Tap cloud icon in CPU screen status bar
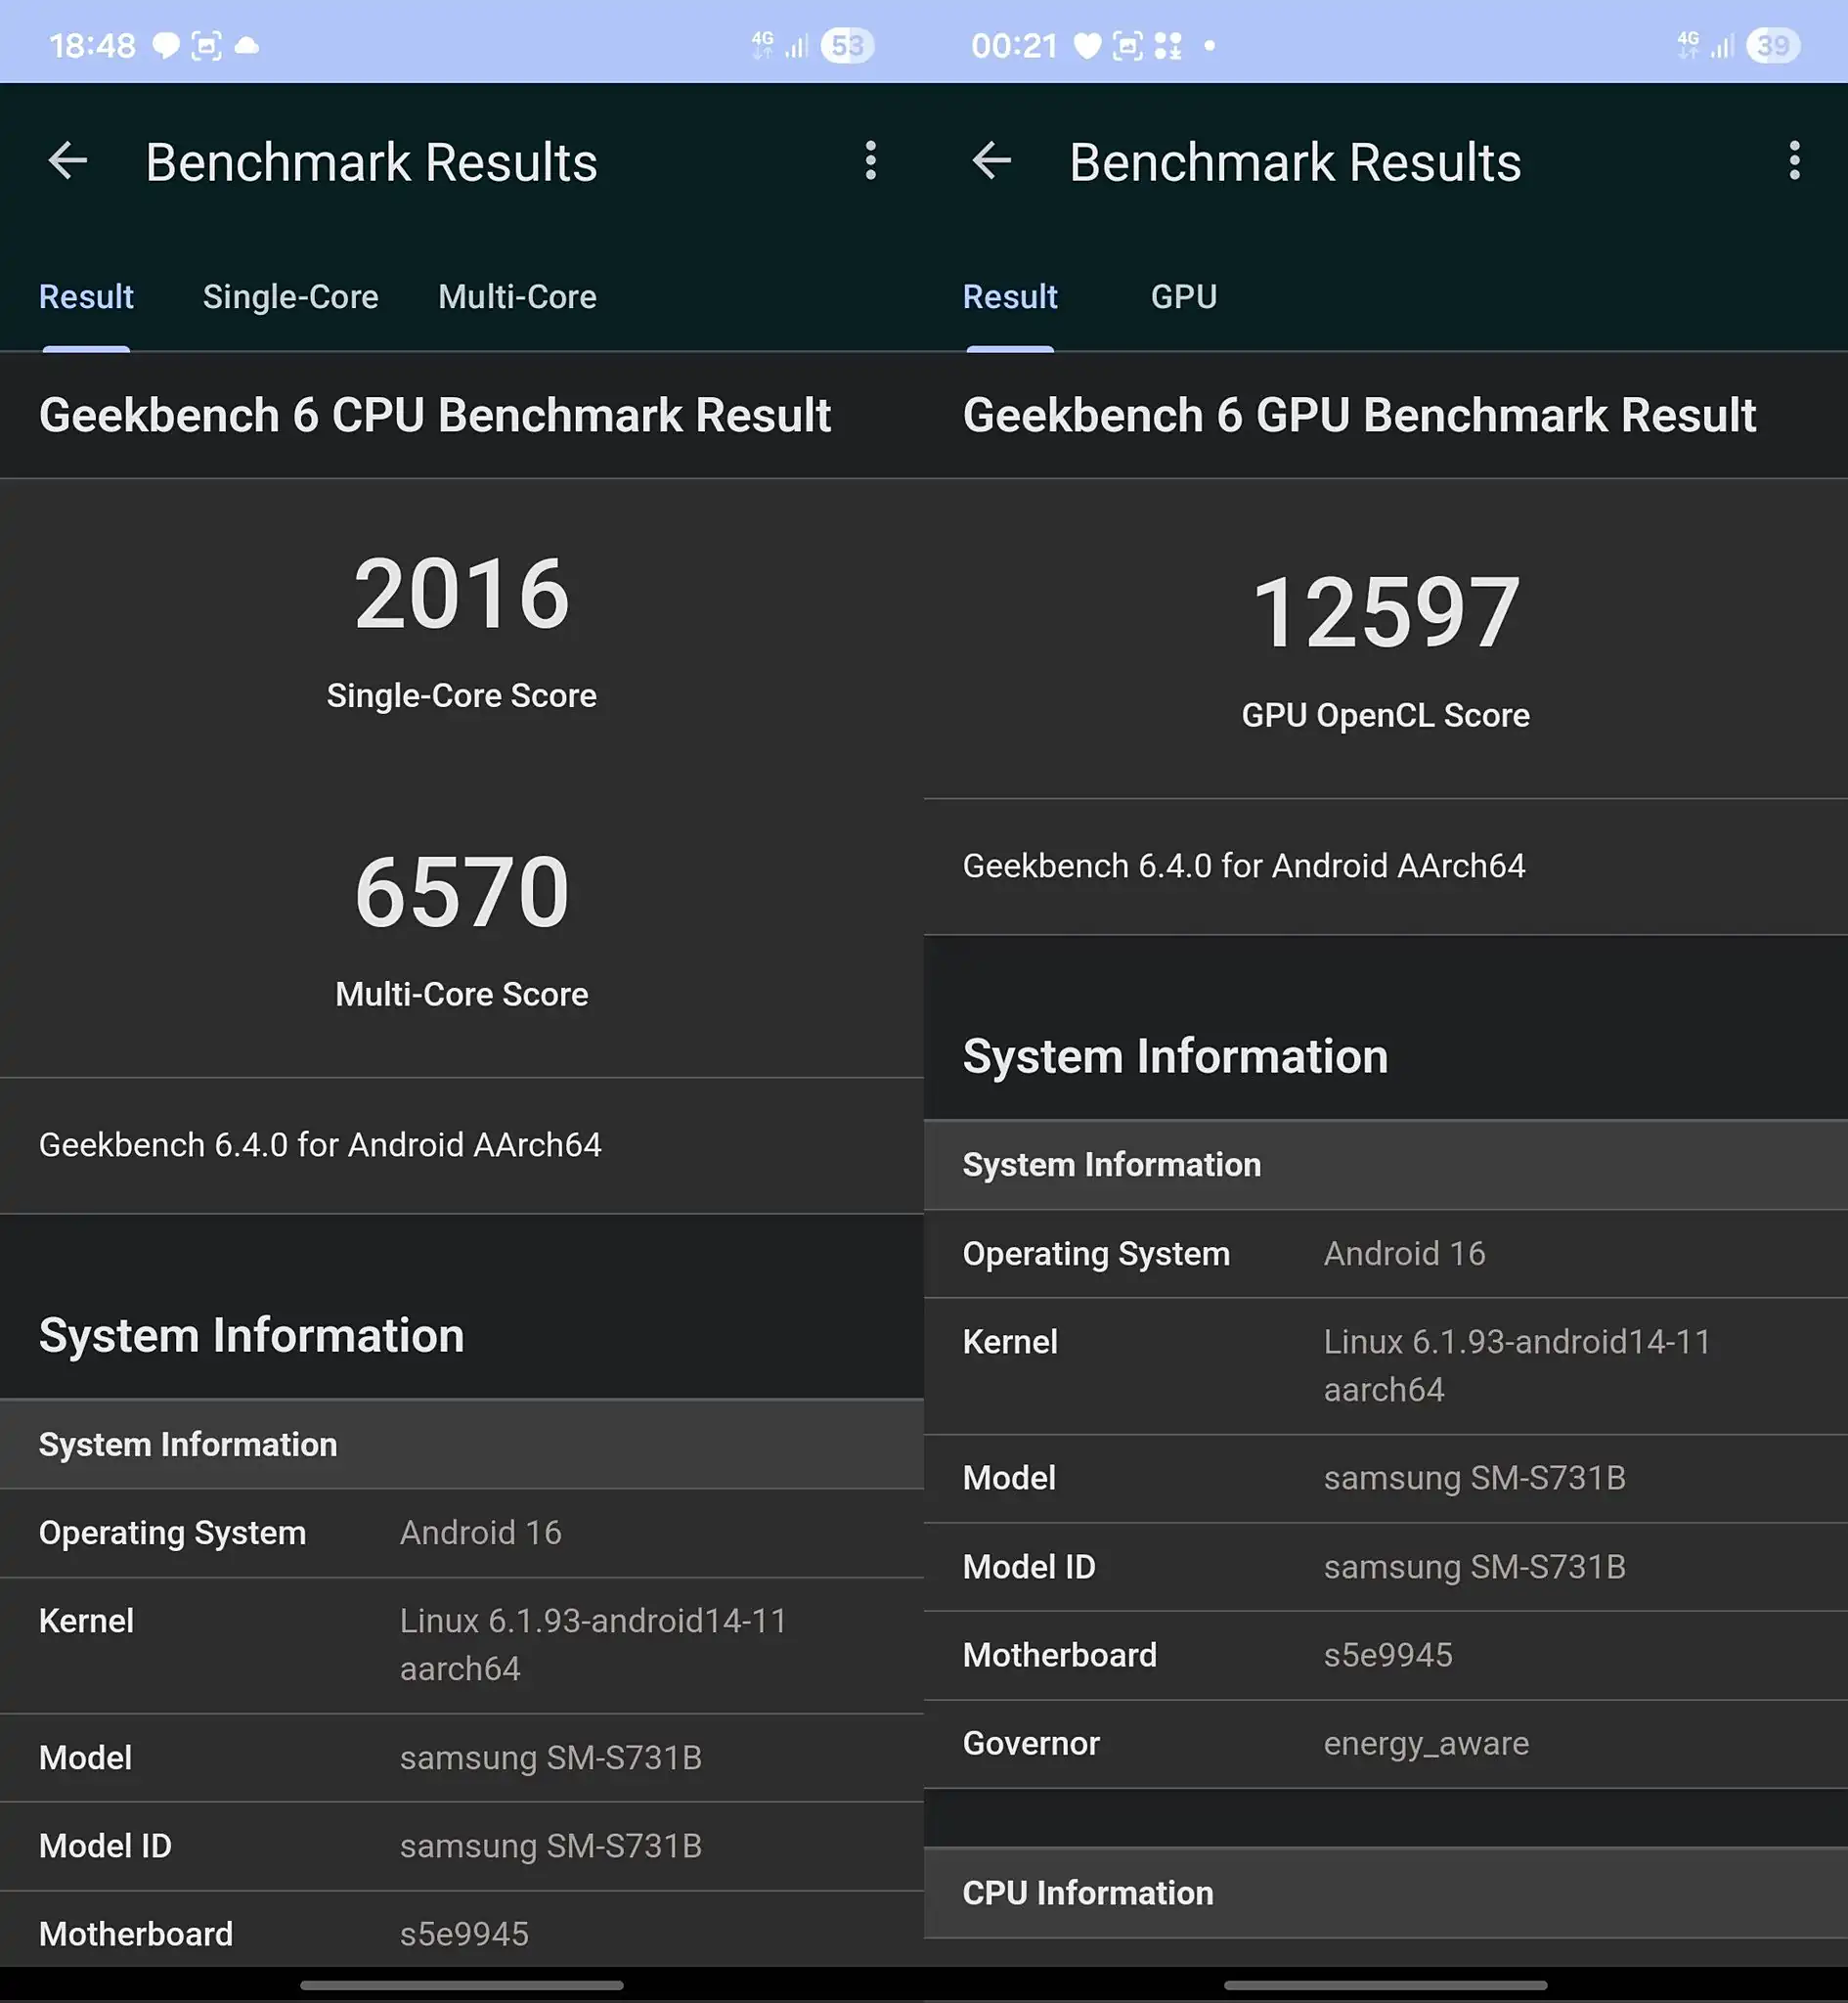The height and width of the screenshot is (2003, 1848). click(247, 46)
